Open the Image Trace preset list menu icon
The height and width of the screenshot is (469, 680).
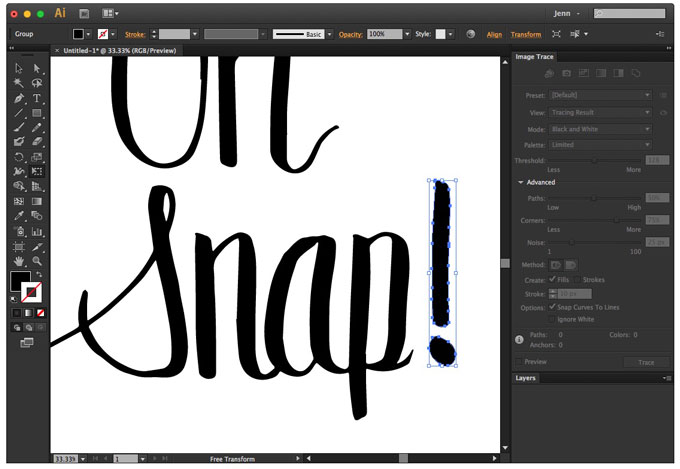tap(664, 95)
